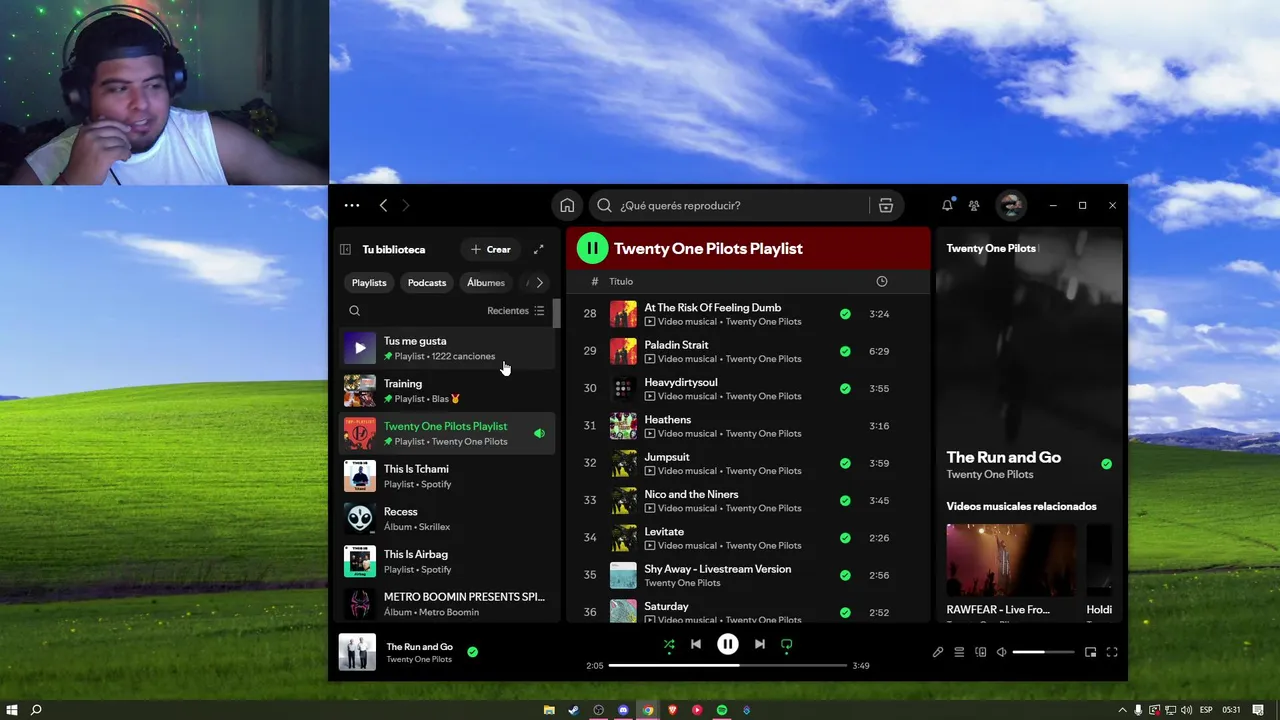Pause playback in the bottom bar
The width and height of the screenshot is (1280, 720).
tap(728, 644)
